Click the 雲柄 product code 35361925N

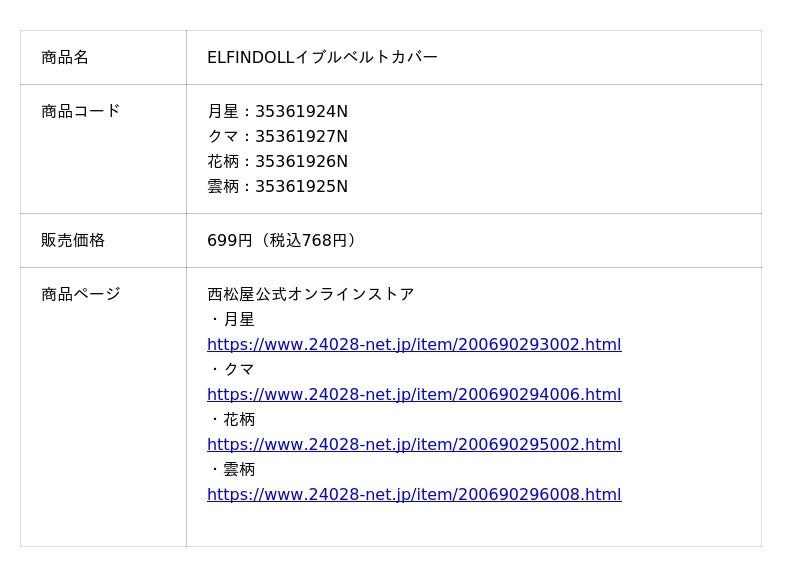click(x=301, y=186)
